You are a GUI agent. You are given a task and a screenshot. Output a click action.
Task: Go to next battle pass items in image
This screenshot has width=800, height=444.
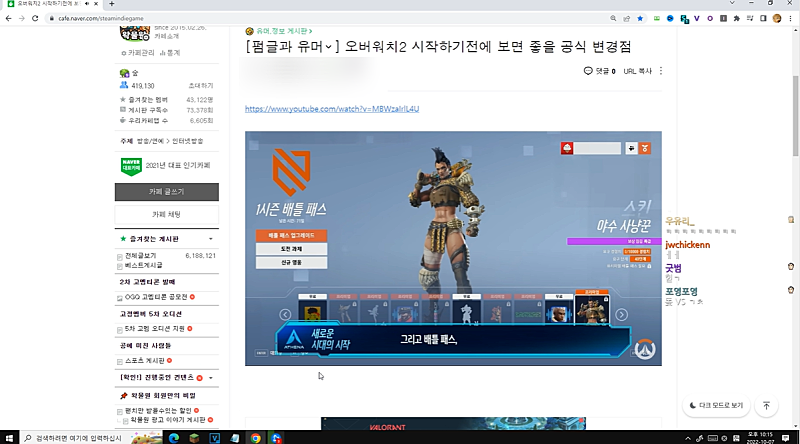[621, 314]
